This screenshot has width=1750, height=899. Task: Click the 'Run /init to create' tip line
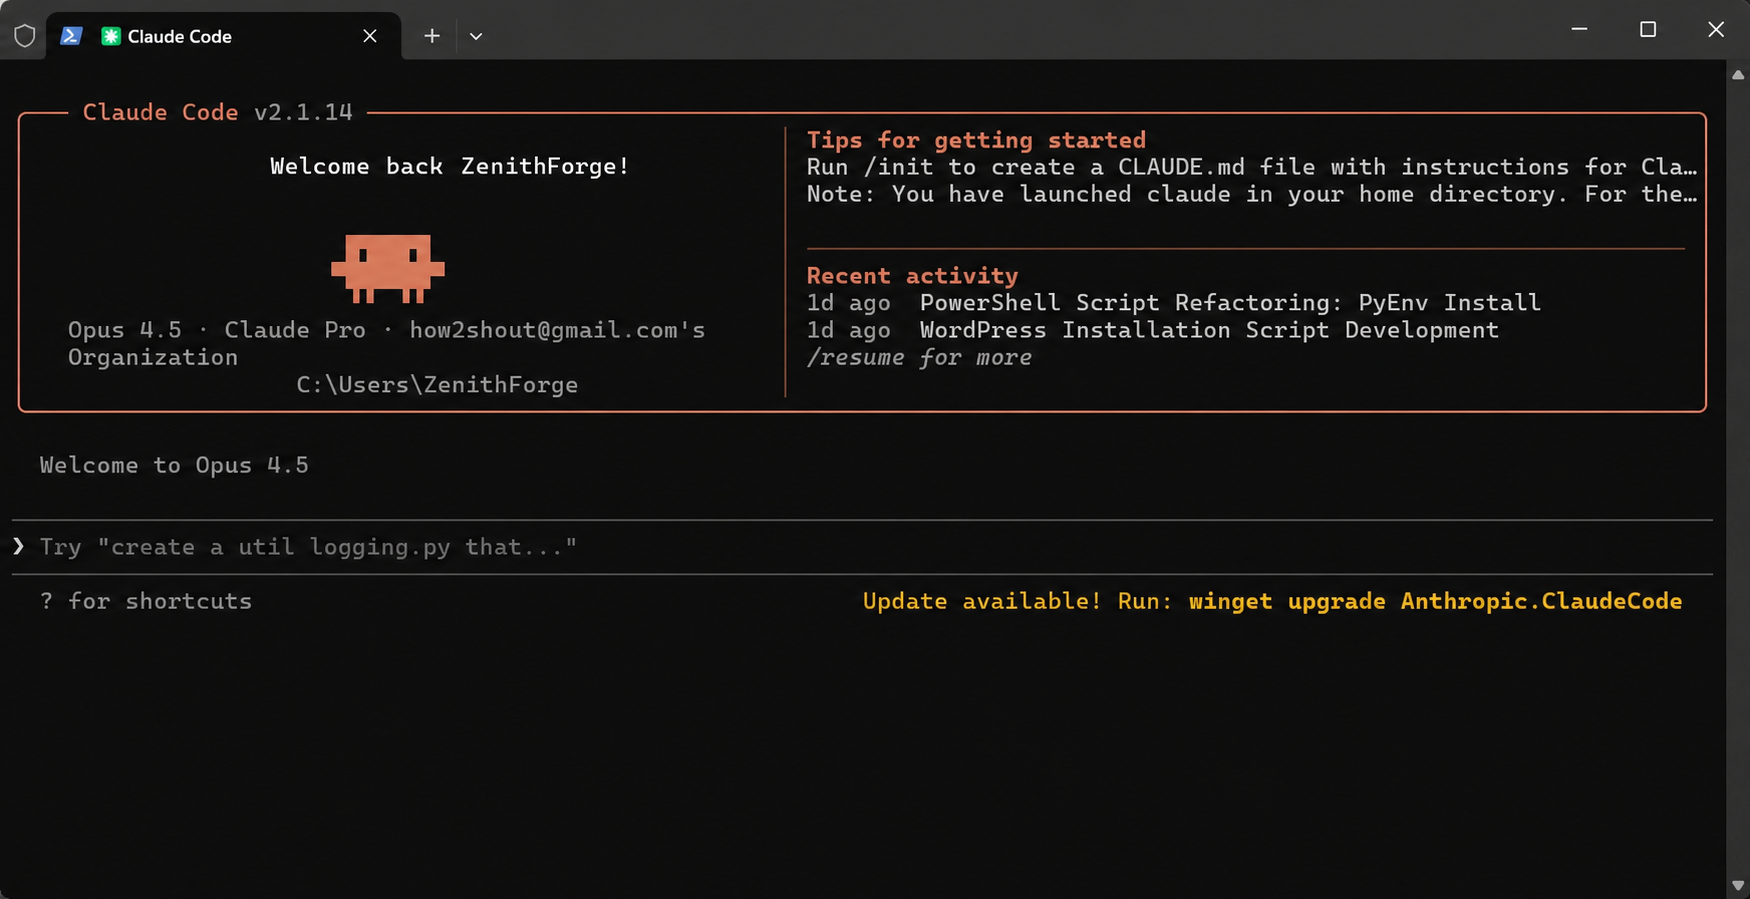1252,167
